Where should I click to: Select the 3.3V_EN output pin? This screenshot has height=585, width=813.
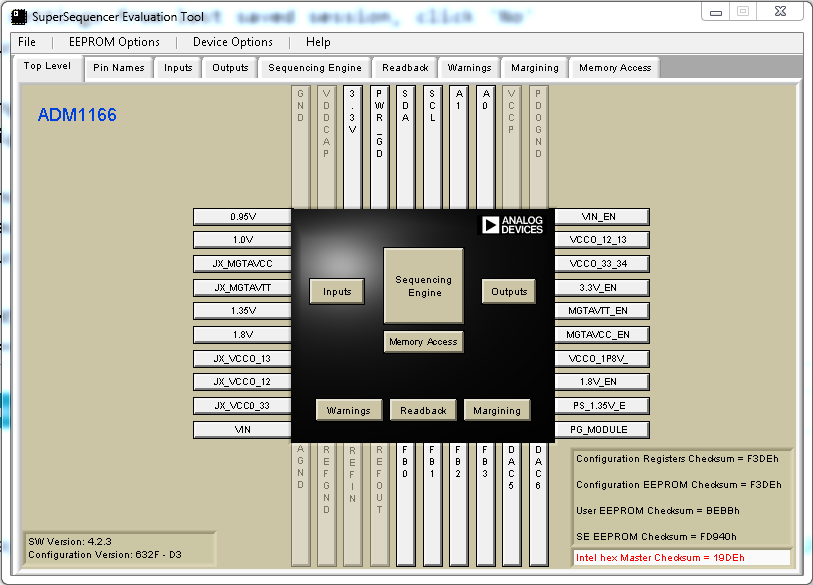(x=601, y=287)
